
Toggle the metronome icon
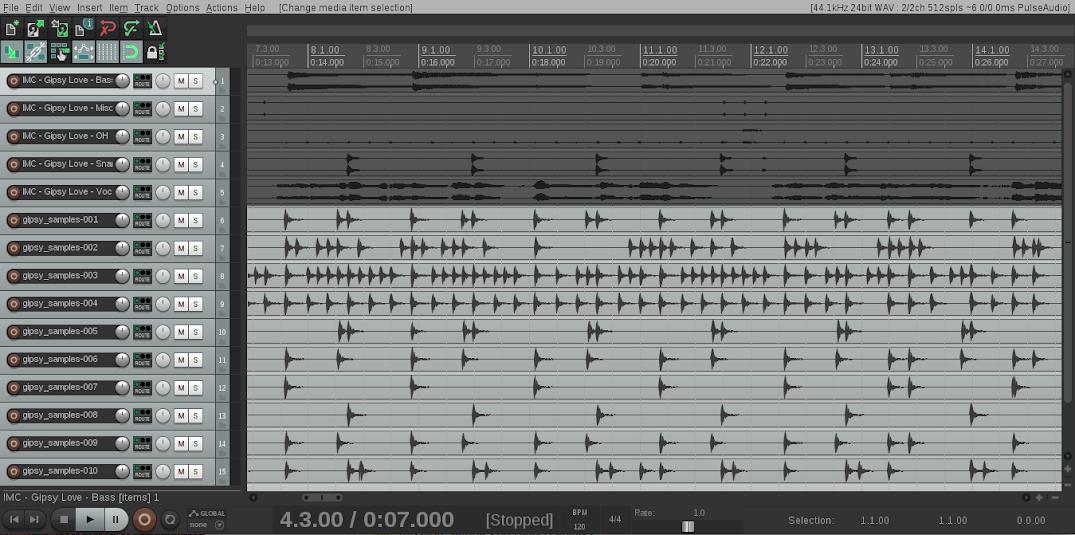click(155, 28)
